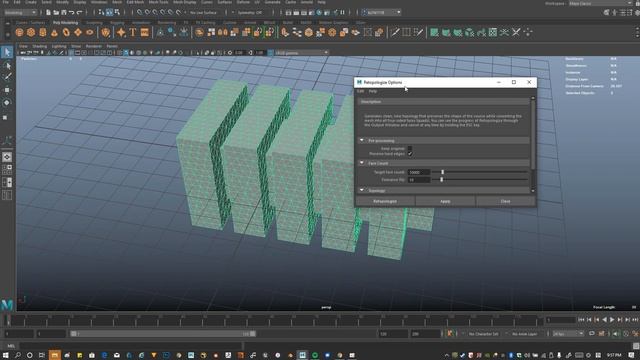Click the Target face count slider handle

click(x=442, y=172)
